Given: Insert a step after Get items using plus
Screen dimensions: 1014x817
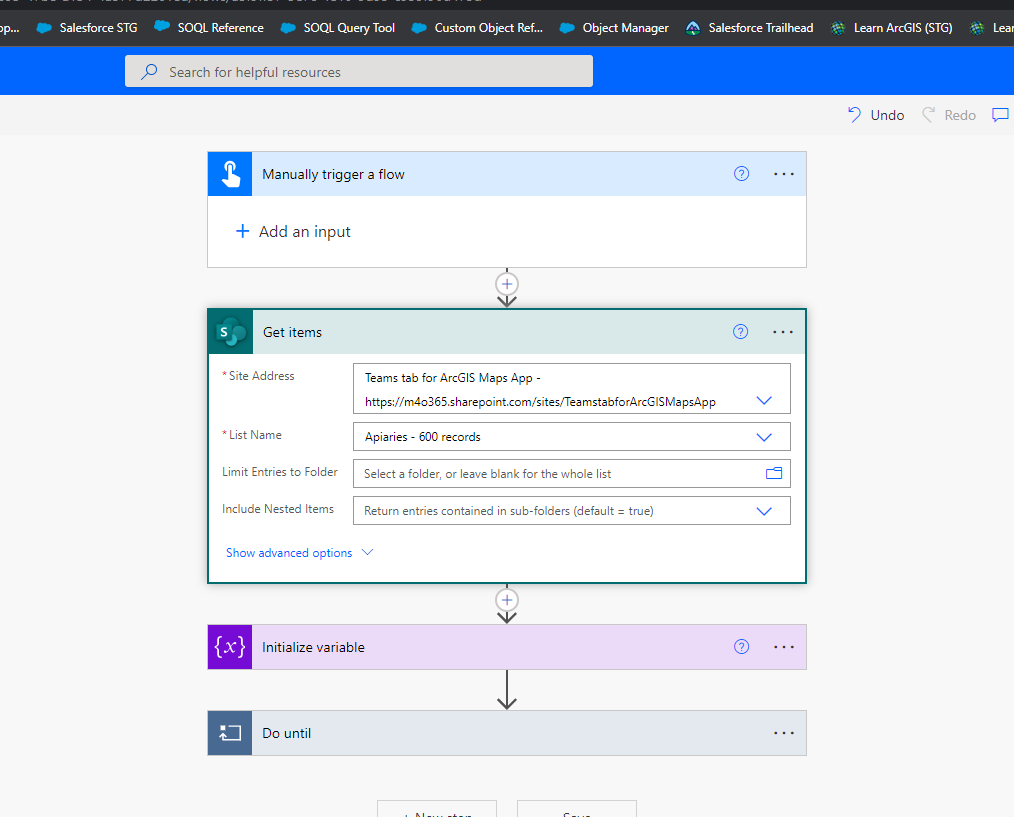Looking at the screenshot, I should point(507,600).
